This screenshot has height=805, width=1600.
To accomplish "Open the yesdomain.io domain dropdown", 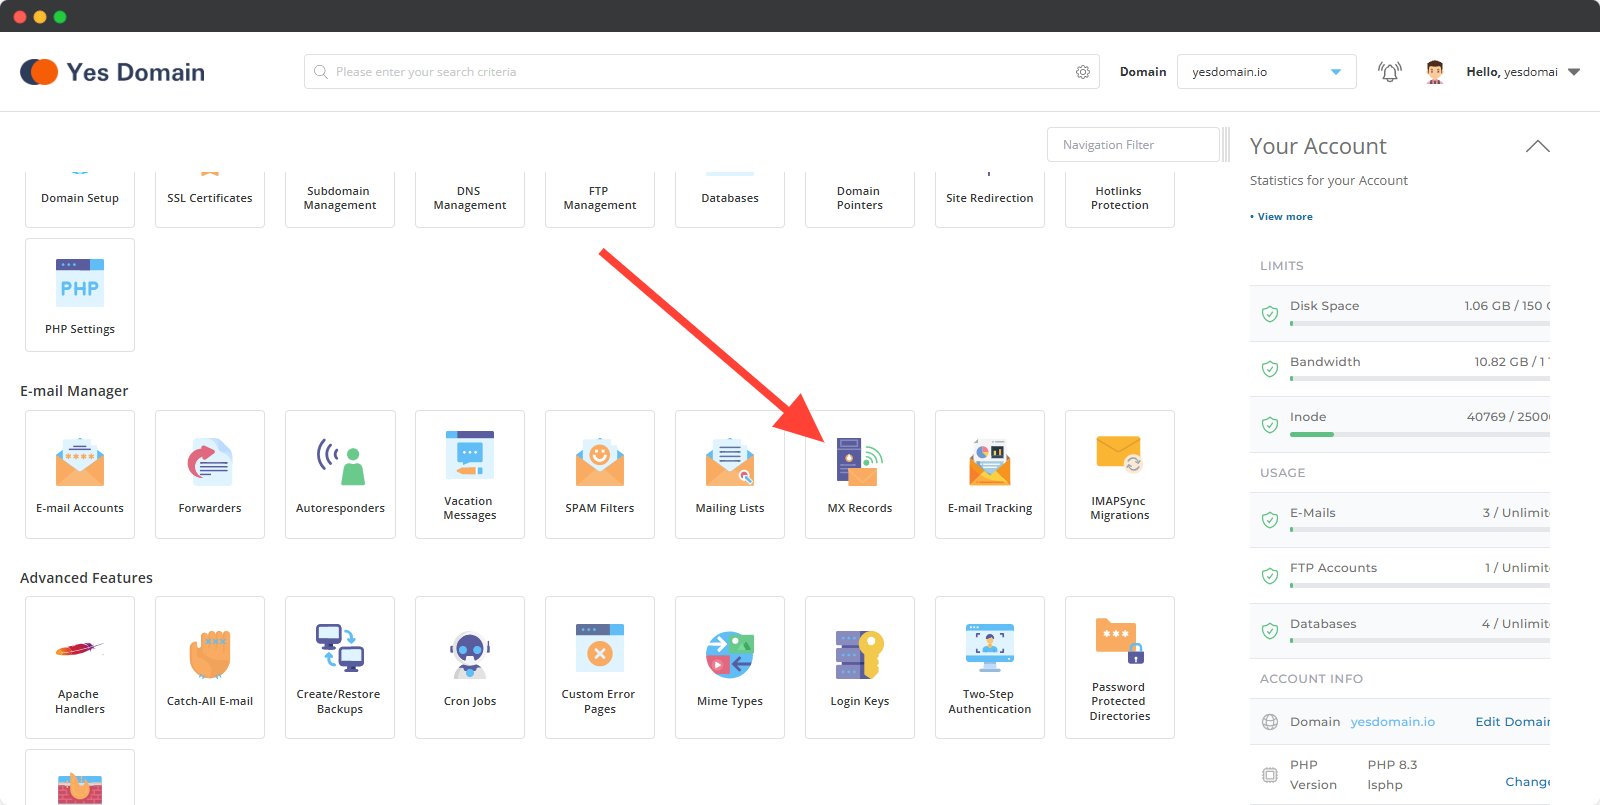I will click(x=1267, y=72).
